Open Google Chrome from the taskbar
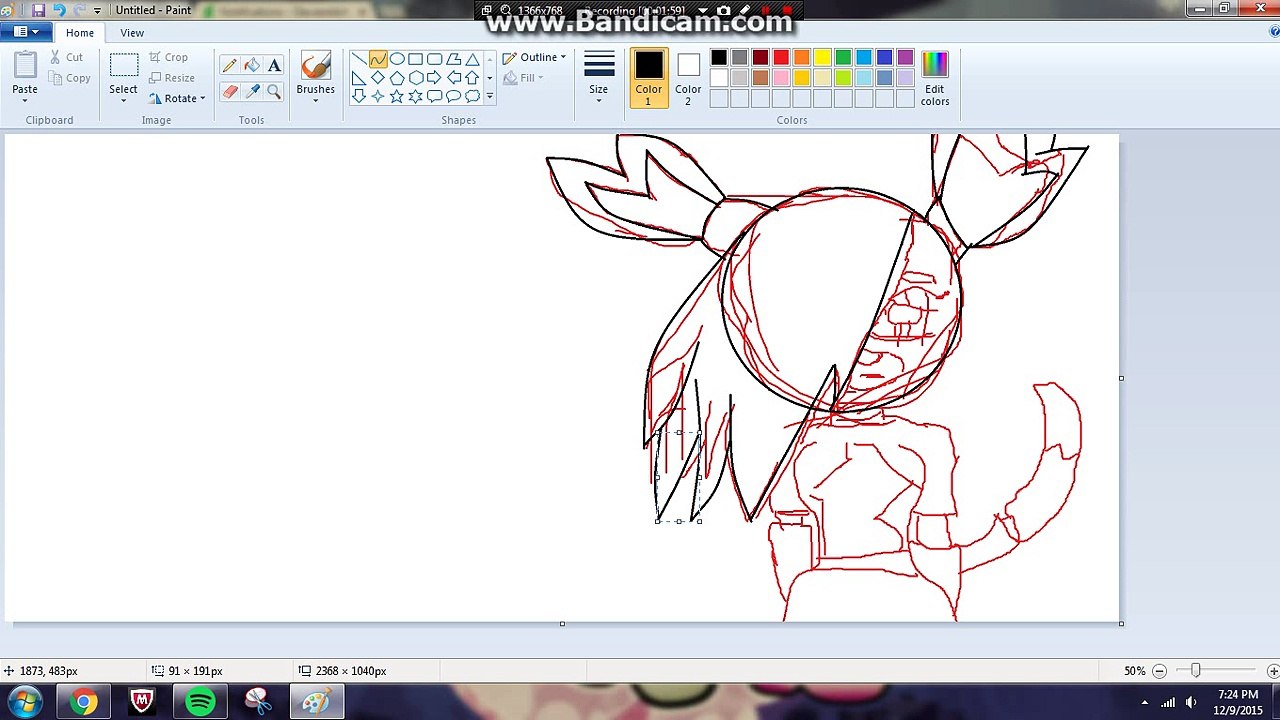 click(x=84, y=702)
